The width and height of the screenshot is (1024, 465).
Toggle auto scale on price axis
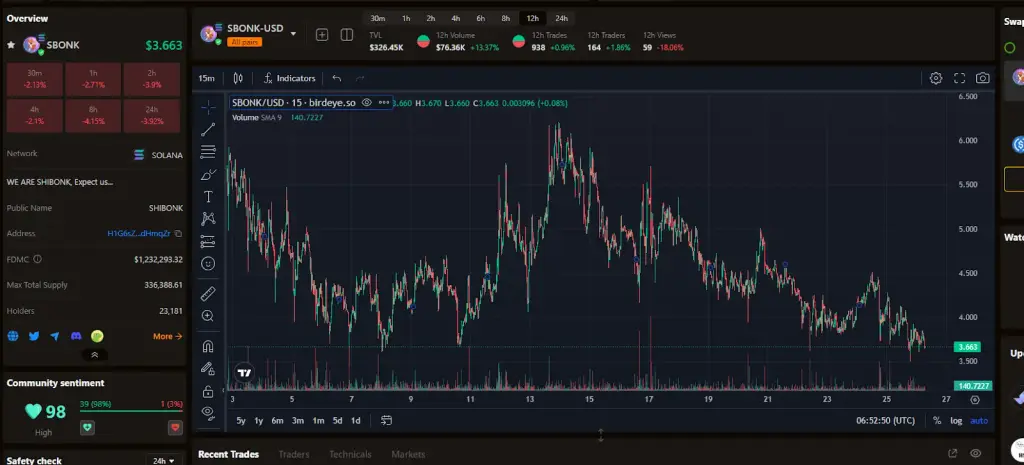tap(979, 421)
